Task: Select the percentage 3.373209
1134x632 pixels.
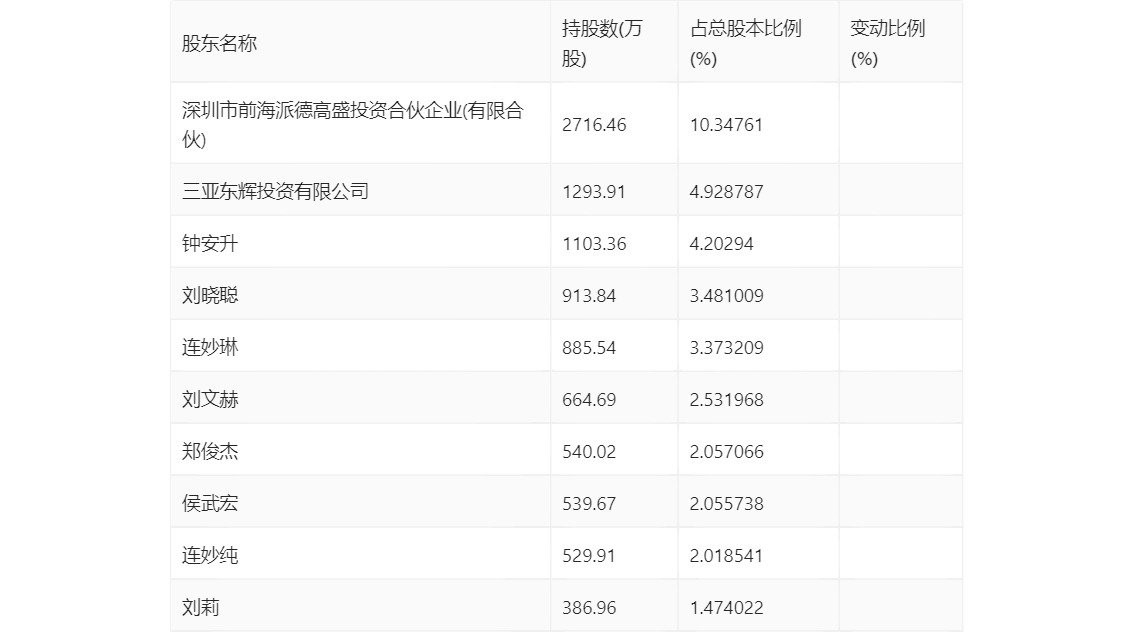Action: 726,348
